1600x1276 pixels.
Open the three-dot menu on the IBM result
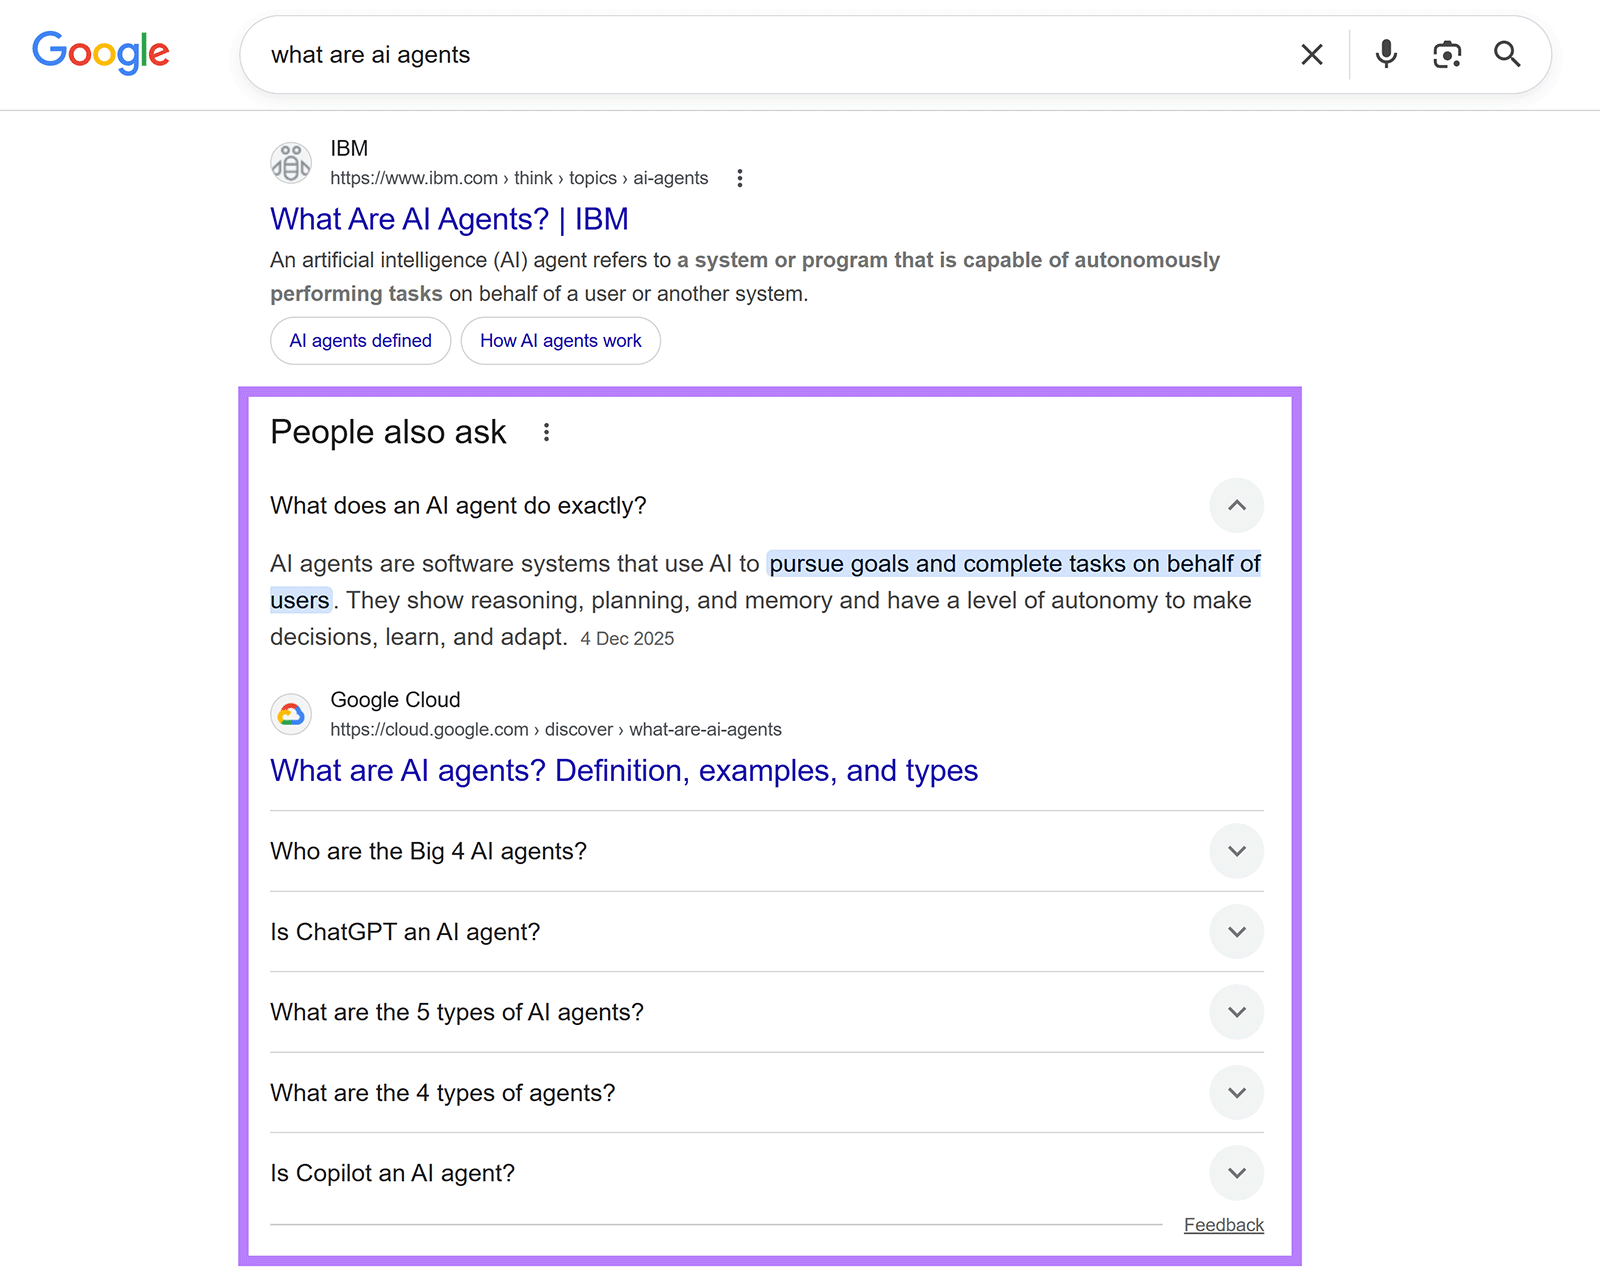point(739,178)
